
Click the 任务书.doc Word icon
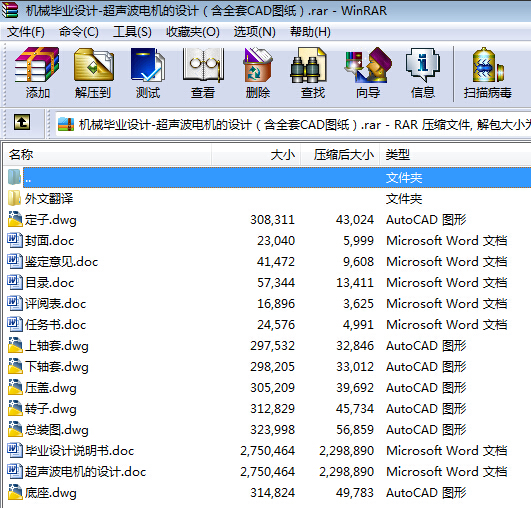point(15,324)
